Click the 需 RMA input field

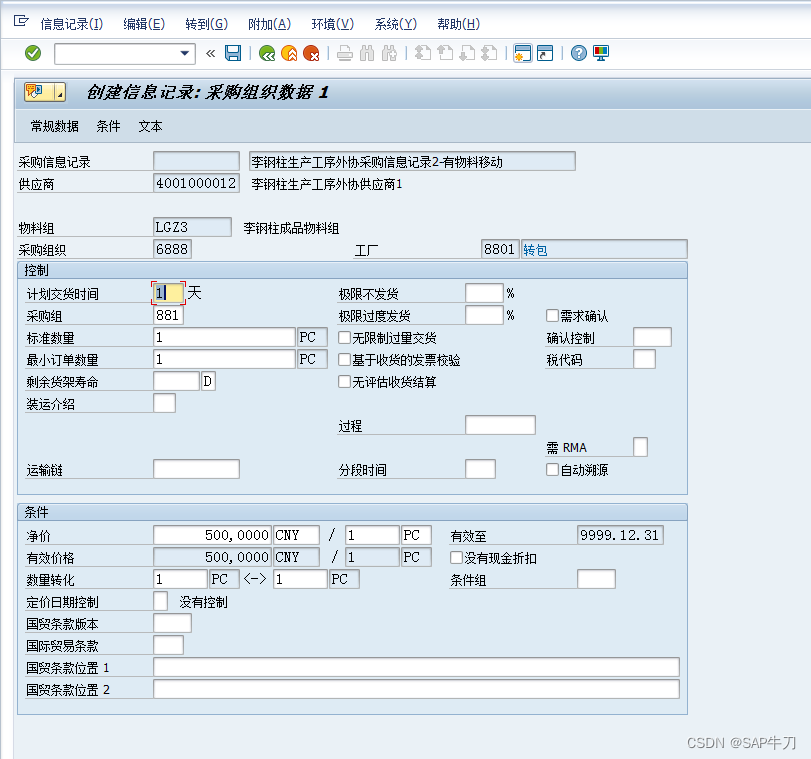pyautogui.click(x=641, y=448)
